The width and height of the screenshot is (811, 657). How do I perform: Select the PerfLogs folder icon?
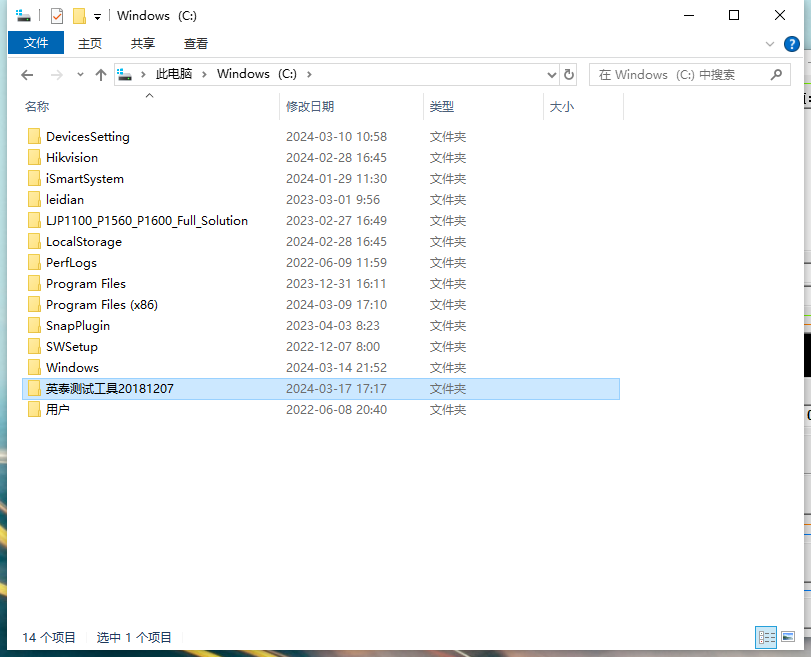(34, 262)
